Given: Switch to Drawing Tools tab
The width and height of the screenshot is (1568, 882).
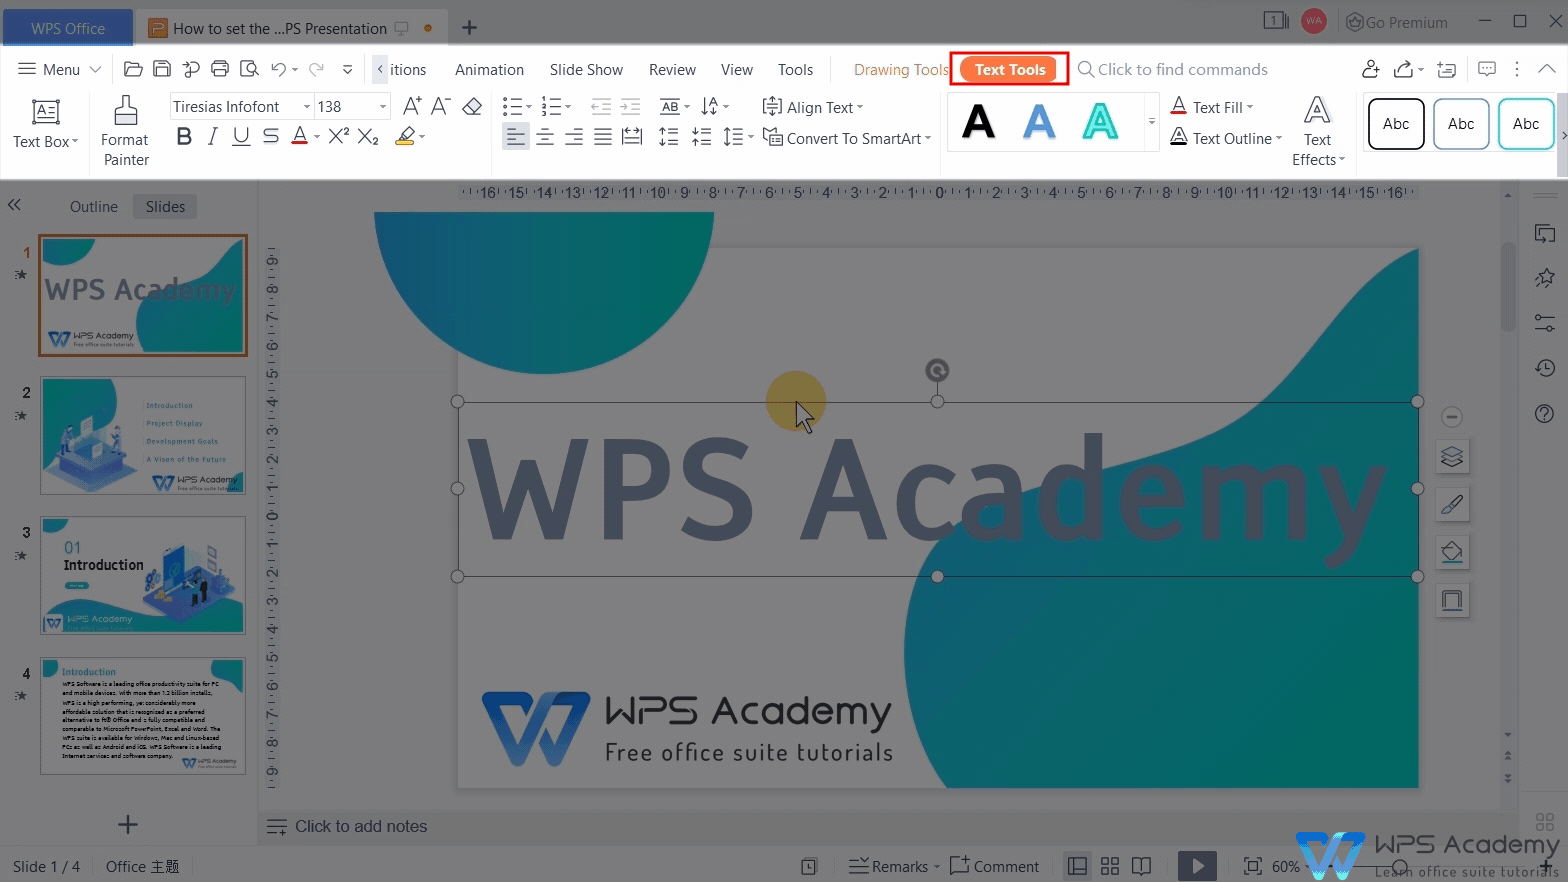Looking at the screenshot, I should click(x=900, y=69).
